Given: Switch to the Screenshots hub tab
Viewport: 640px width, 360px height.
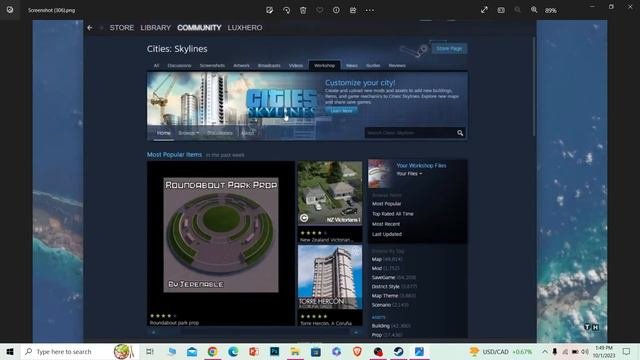Looking at the screenshot, I should 212,65.
